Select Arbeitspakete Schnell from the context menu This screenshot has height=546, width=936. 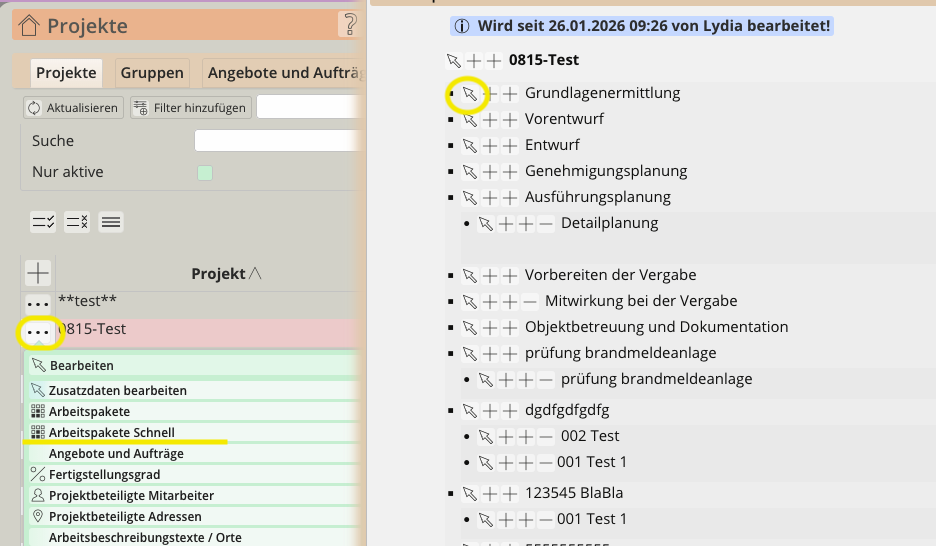112,433
